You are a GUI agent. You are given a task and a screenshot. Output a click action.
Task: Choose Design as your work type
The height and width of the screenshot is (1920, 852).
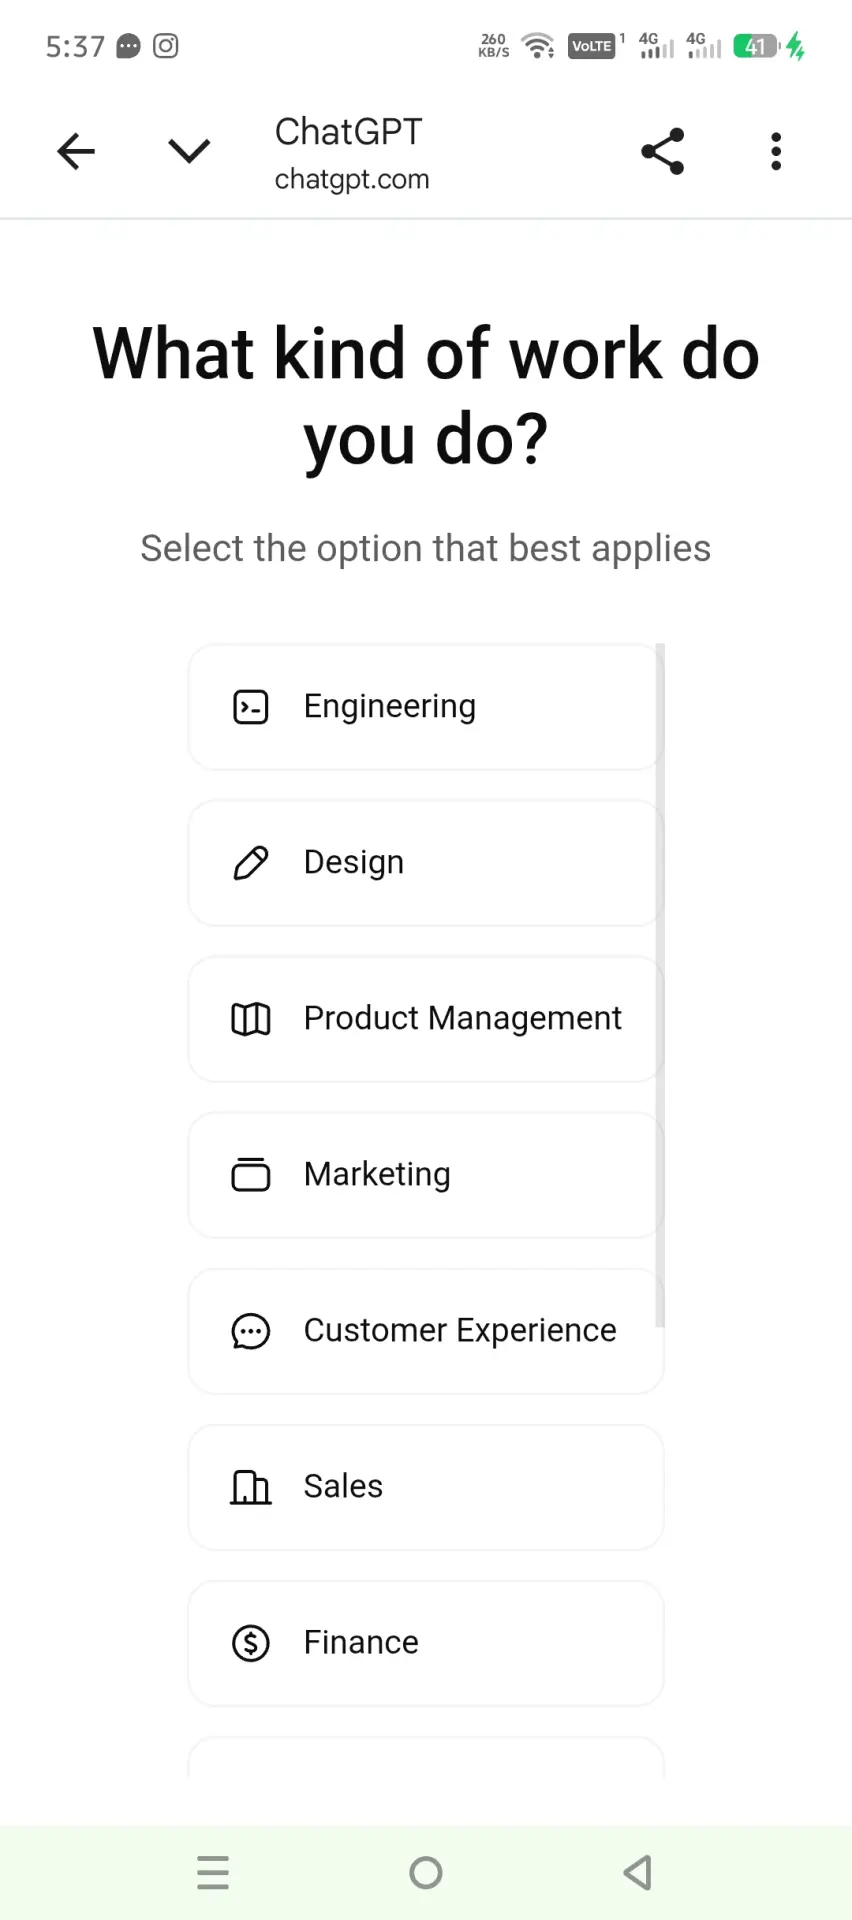426,863
